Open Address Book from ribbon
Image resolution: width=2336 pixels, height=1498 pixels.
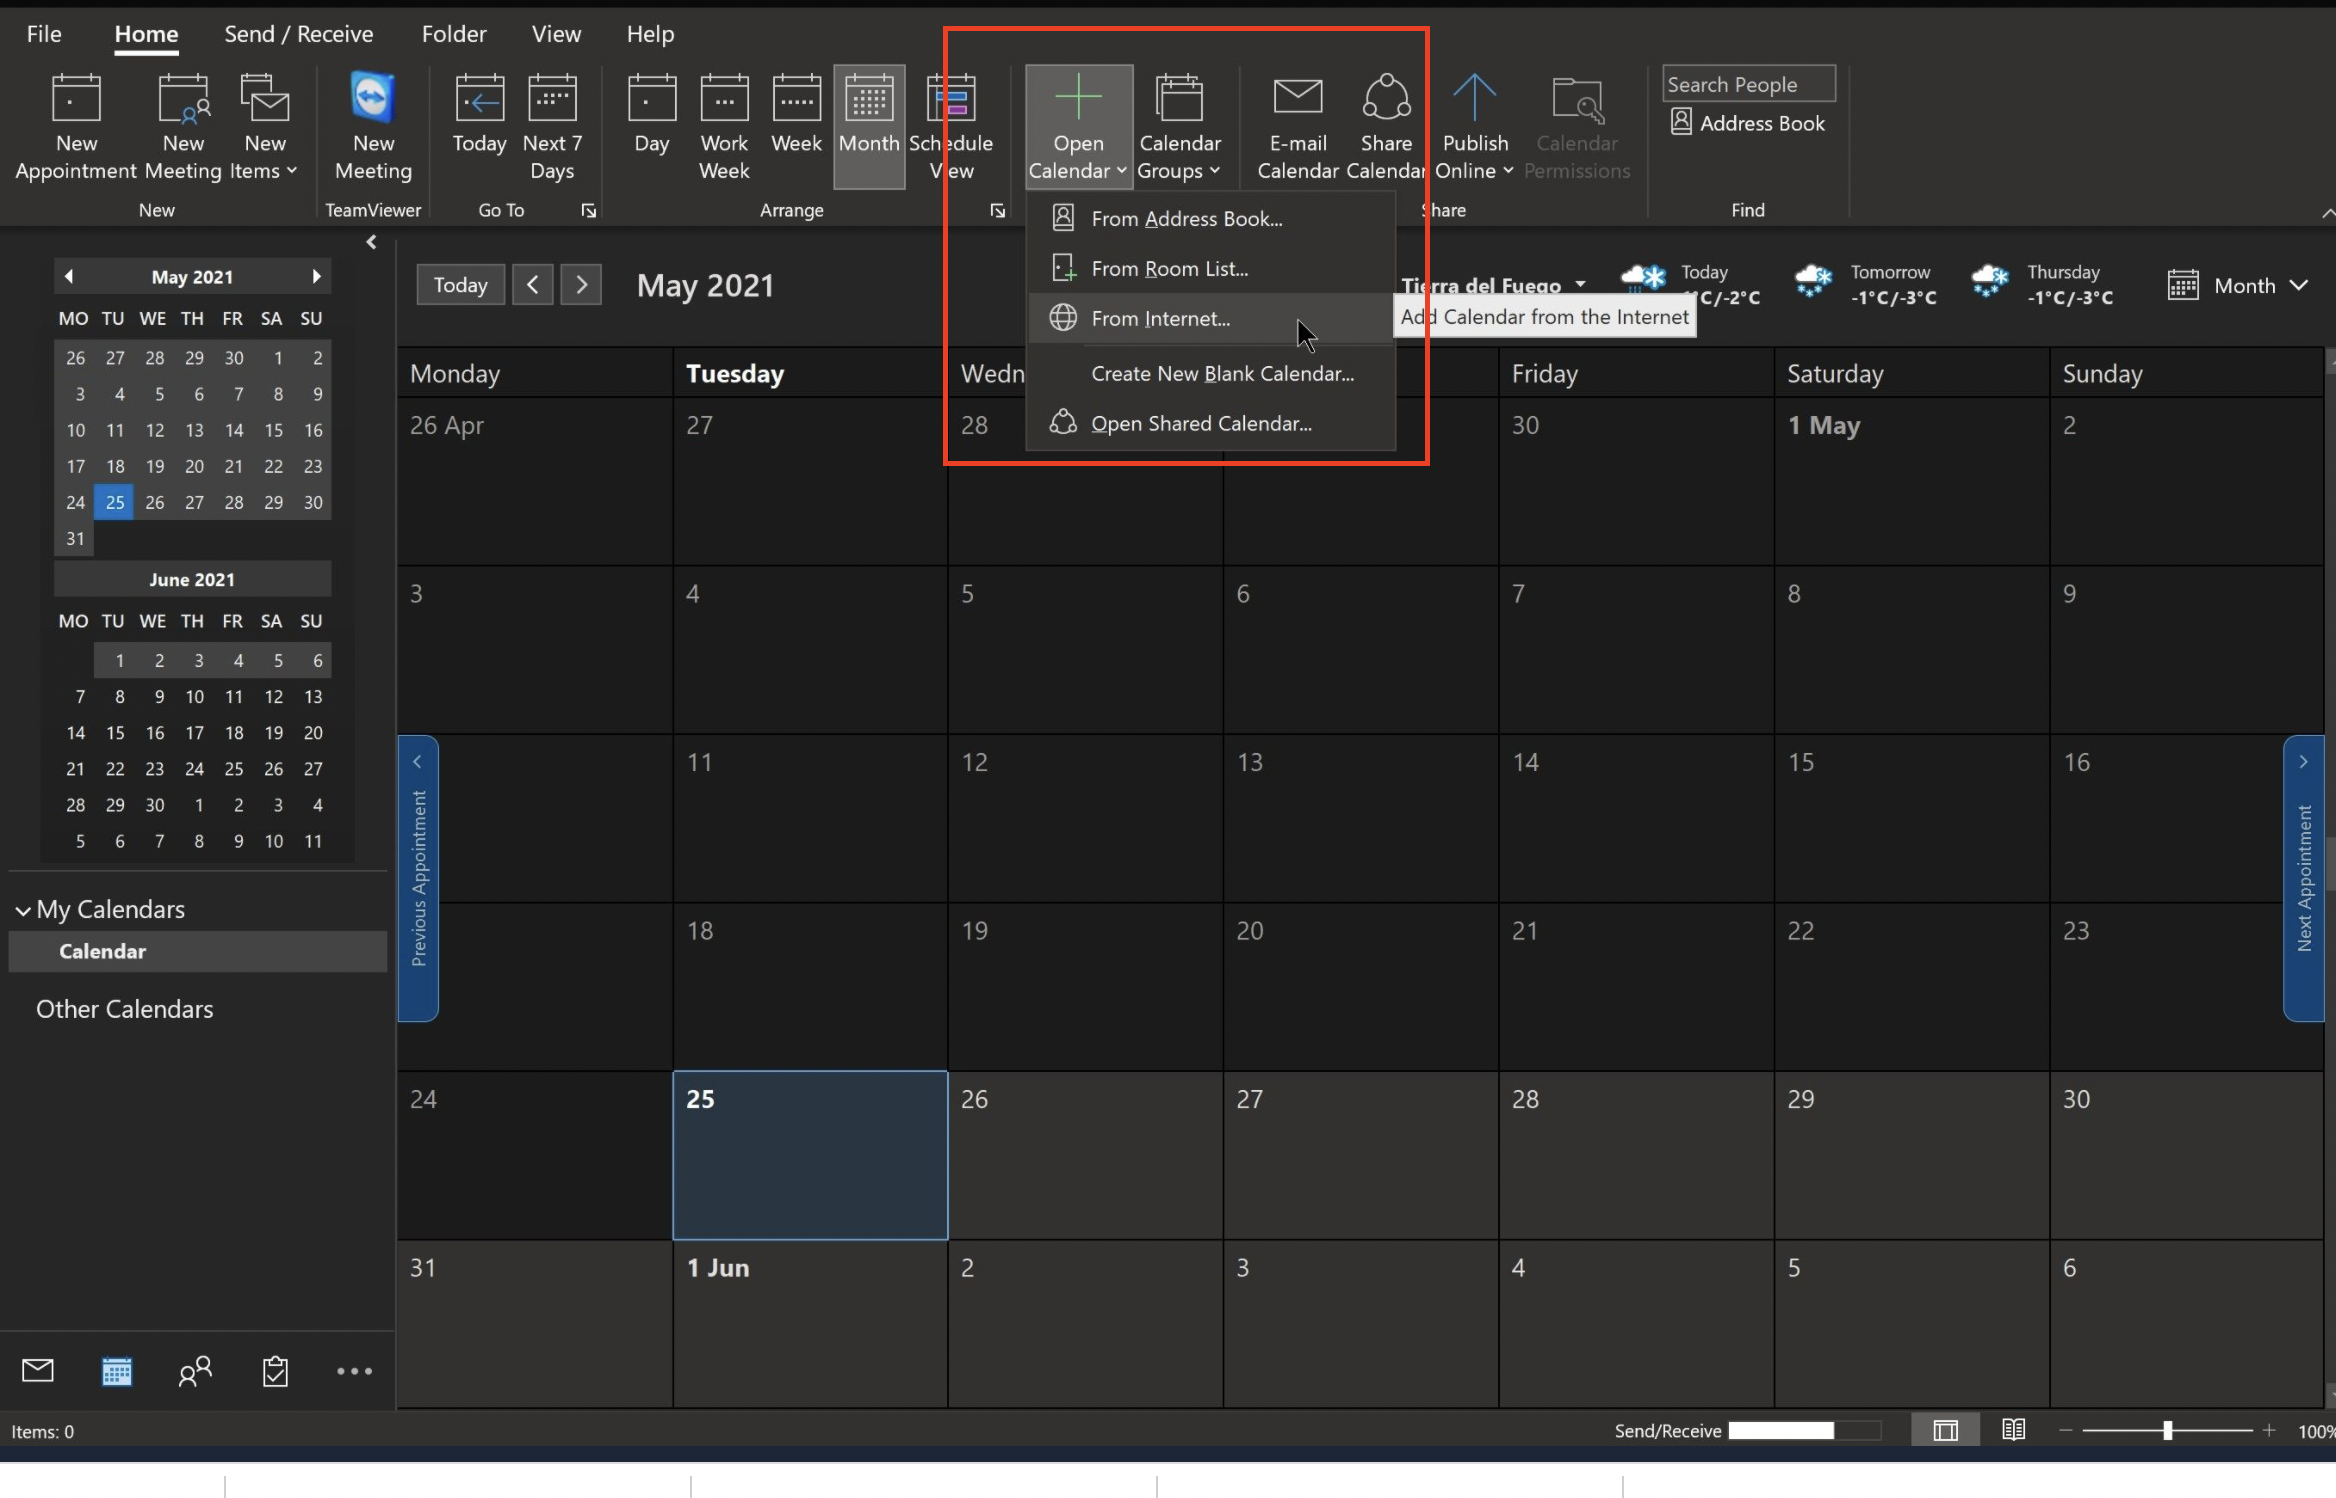pyautogui.click(x=1748, y=123)
